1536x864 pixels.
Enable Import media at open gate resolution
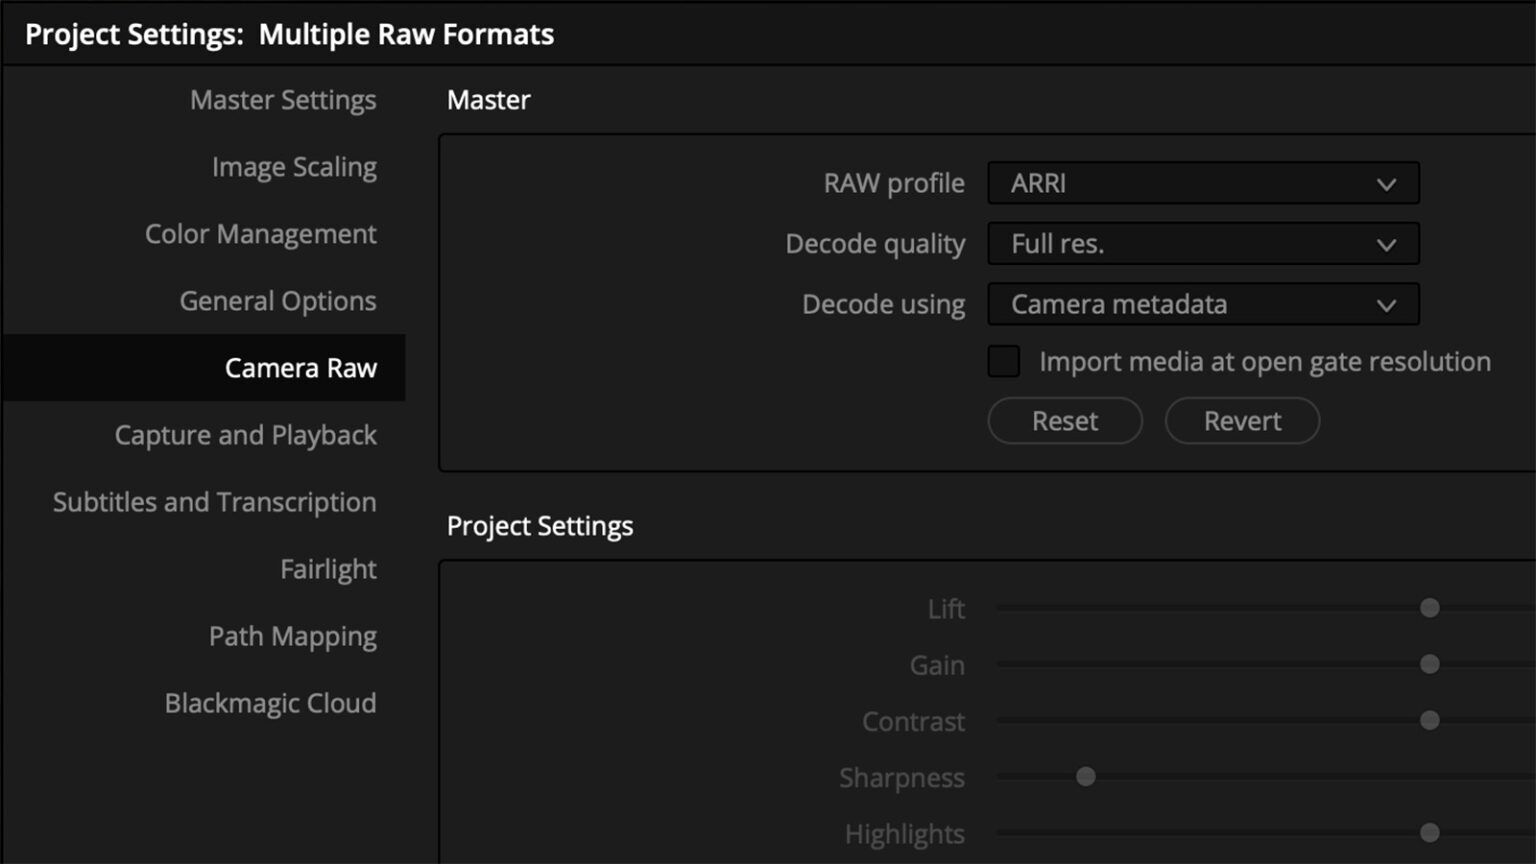tap(1003, 361)
